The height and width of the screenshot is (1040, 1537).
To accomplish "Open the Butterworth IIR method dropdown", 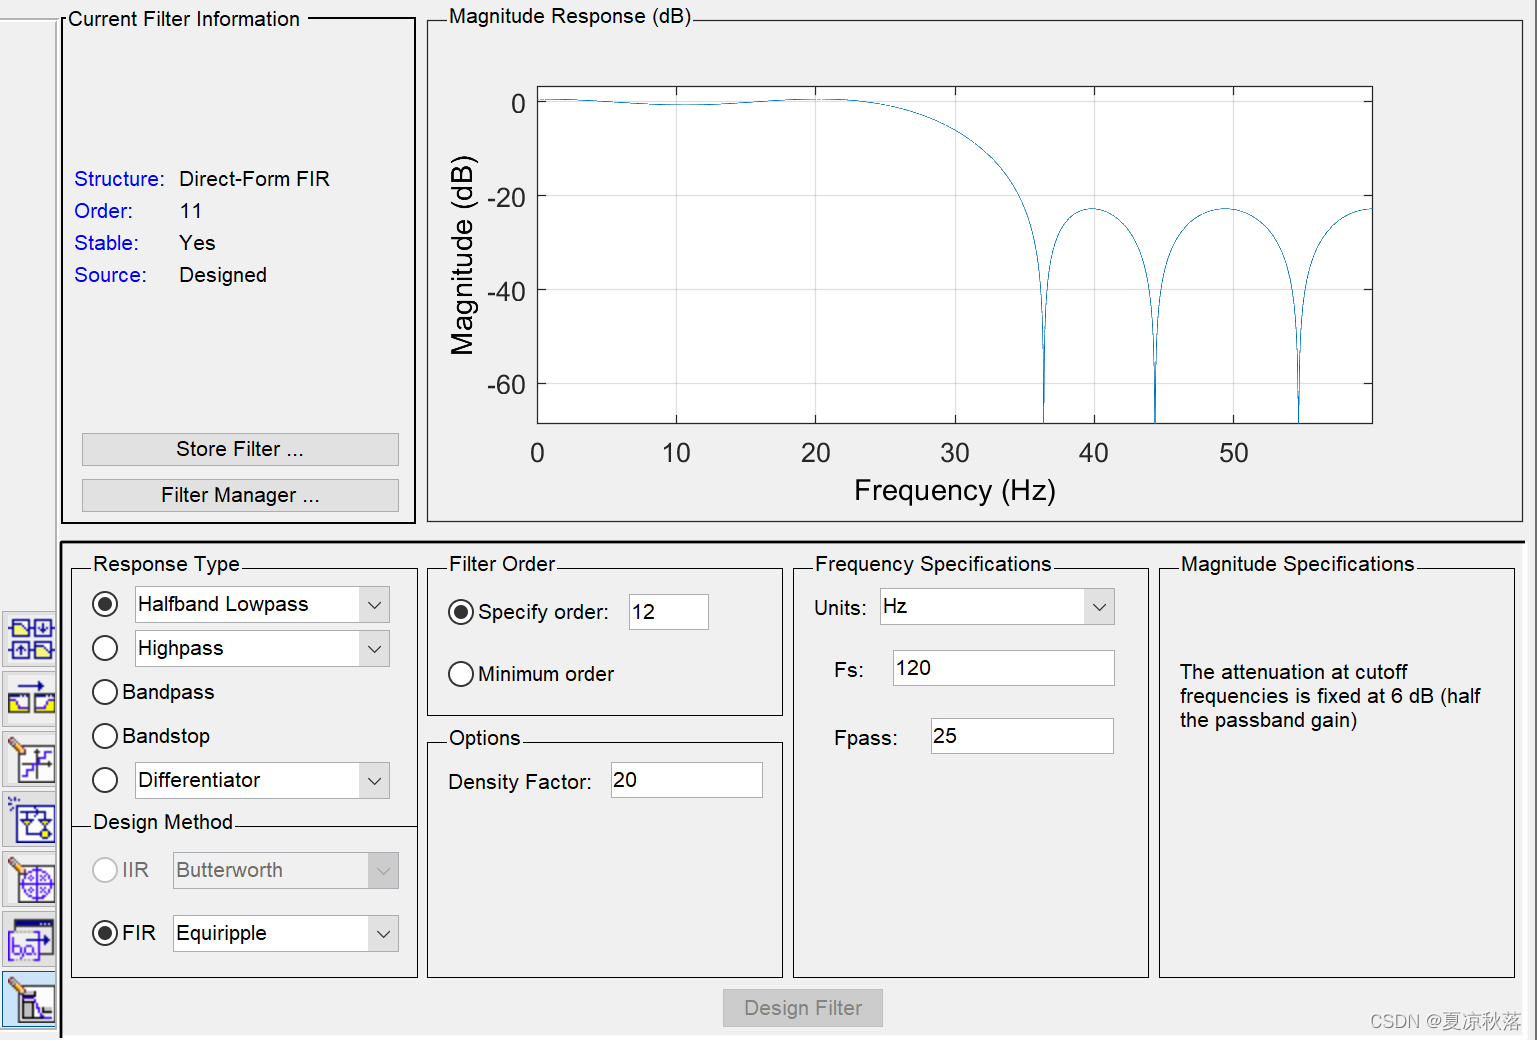I will [383, 870].
